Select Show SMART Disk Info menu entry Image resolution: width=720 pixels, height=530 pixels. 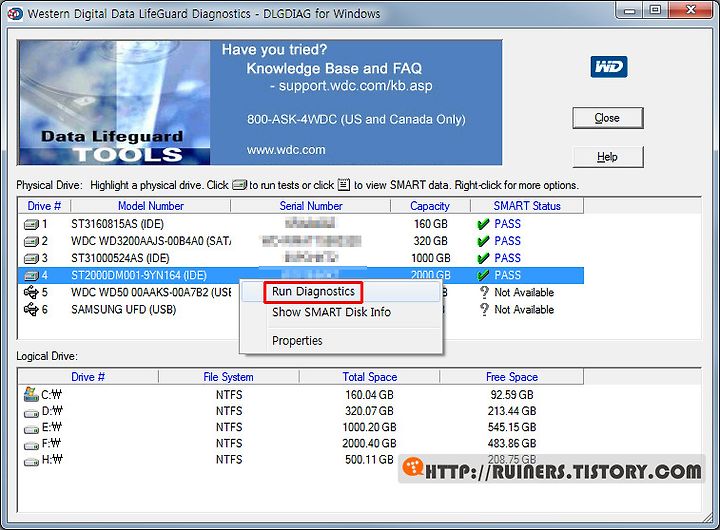point(331,312)
